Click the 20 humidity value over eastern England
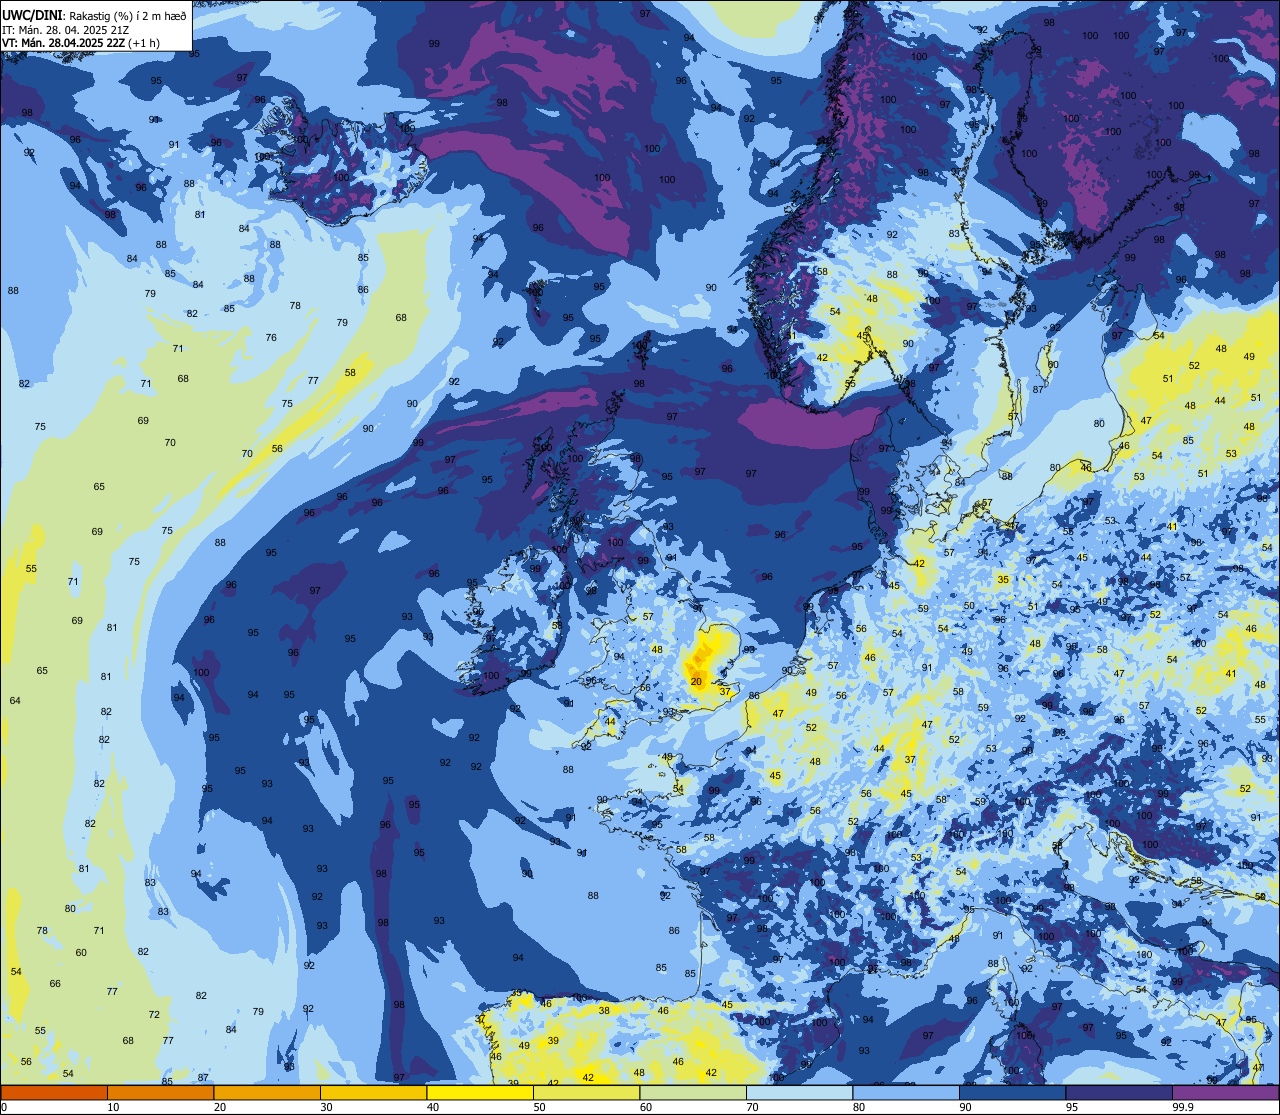Viewport: 1280px width, 1115px height. point(696,681)
